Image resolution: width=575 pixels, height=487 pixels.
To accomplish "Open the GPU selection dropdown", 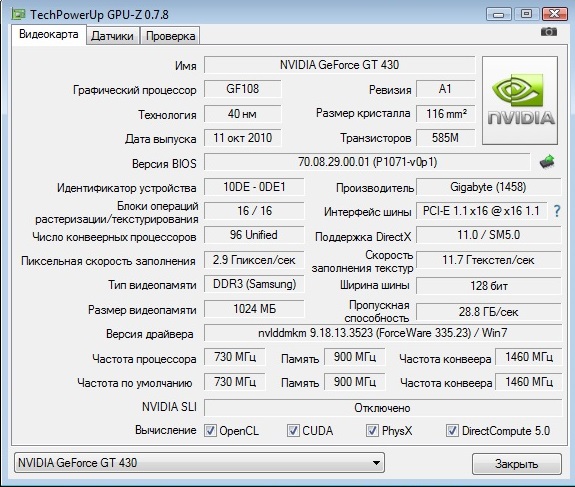I will tap(199, 462).
